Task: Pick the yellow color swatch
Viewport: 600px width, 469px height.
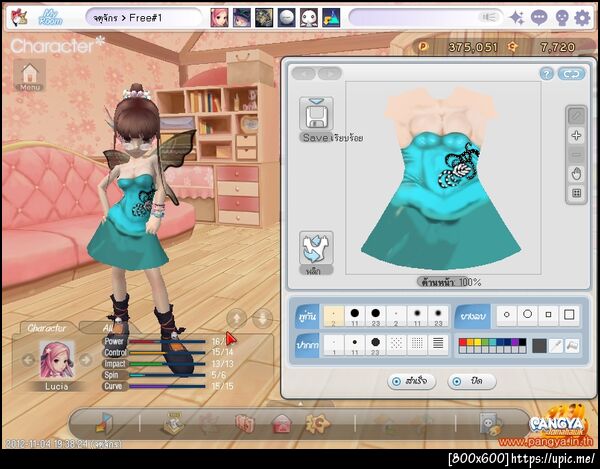Action: pyautogui.click(x=478, y=342)
